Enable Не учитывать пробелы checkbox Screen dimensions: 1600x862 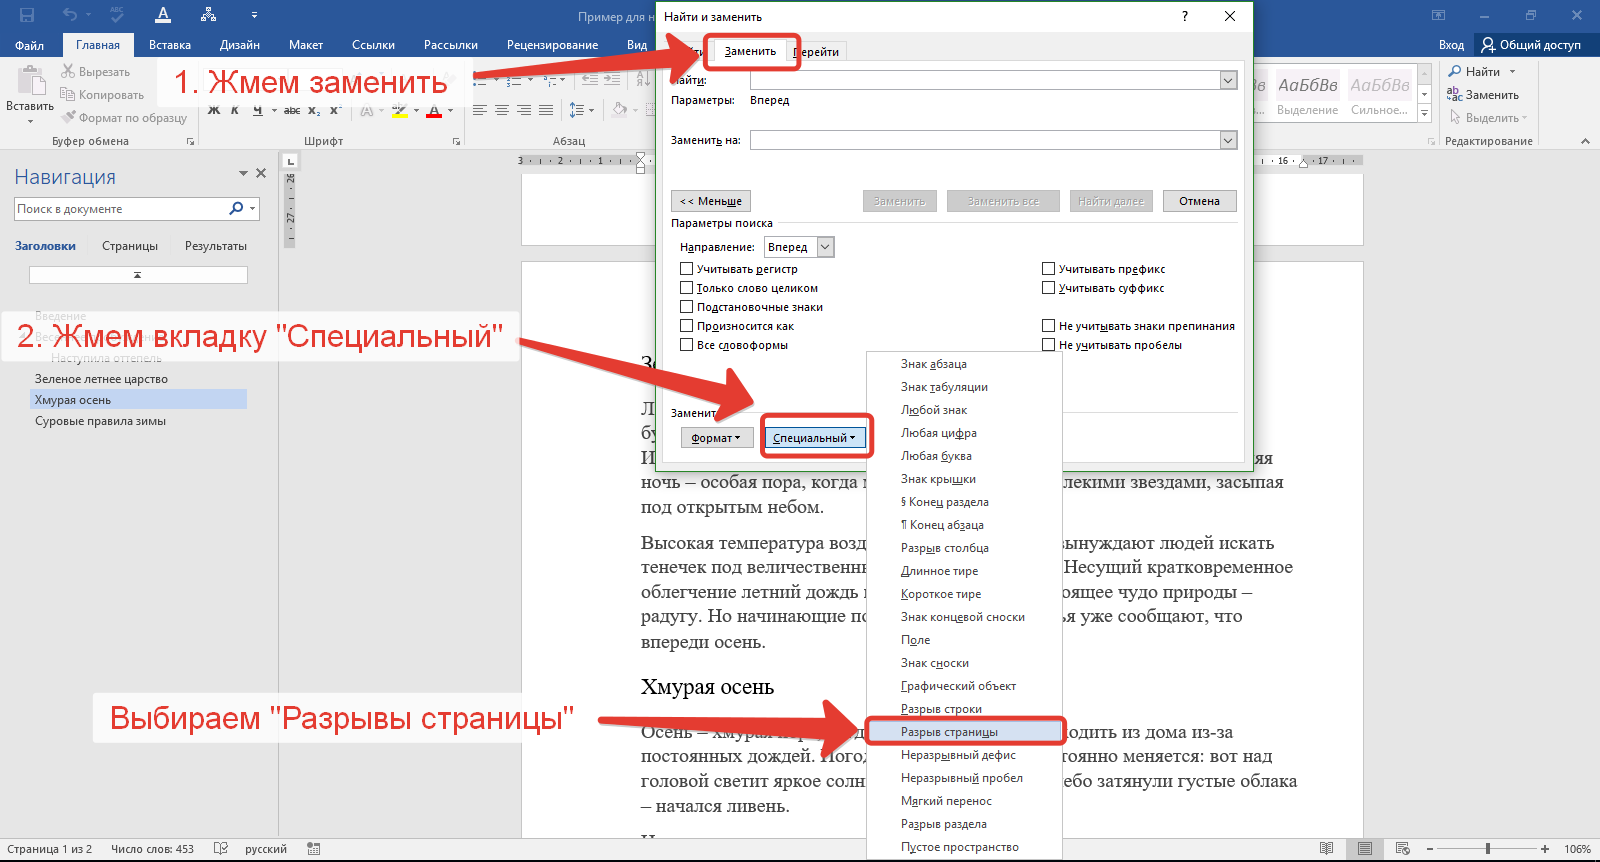pyautogui.click(x=1048, y=344)
